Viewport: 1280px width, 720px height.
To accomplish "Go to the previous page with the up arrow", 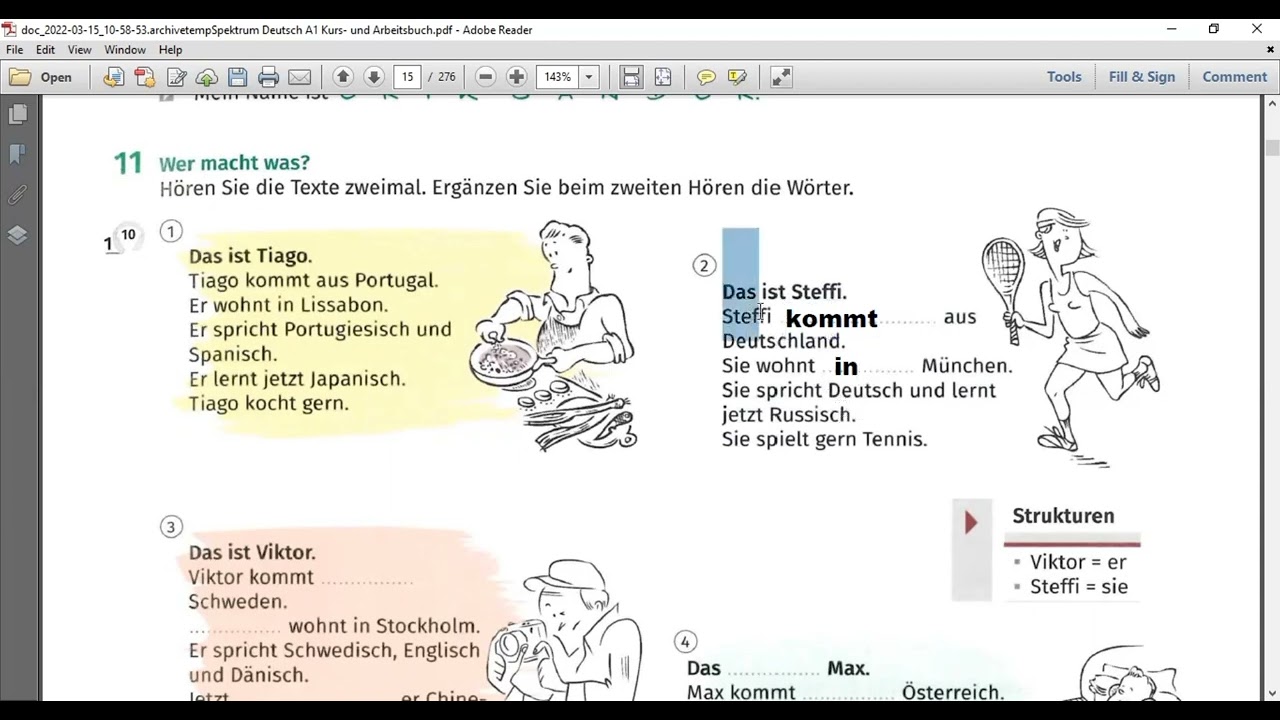I will (x=343, y=77).
